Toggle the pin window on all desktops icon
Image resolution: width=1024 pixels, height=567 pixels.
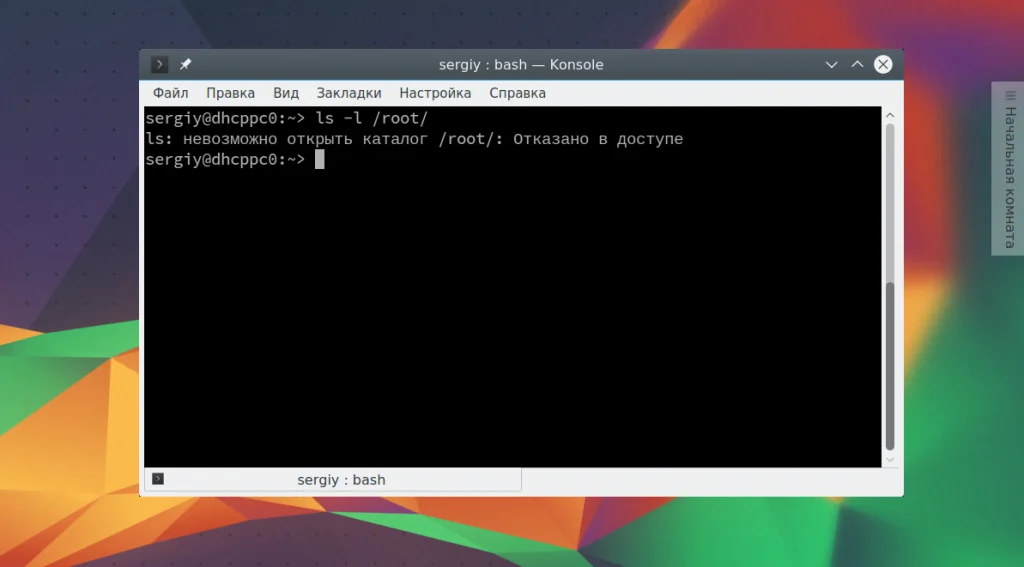tap(185, 64)
